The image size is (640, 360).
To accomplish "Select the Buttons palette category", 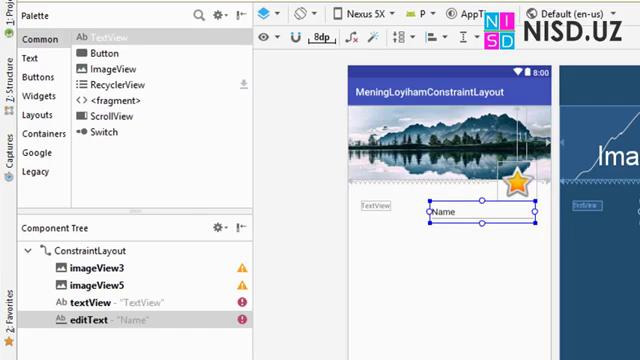I will [x=44, y=77].
